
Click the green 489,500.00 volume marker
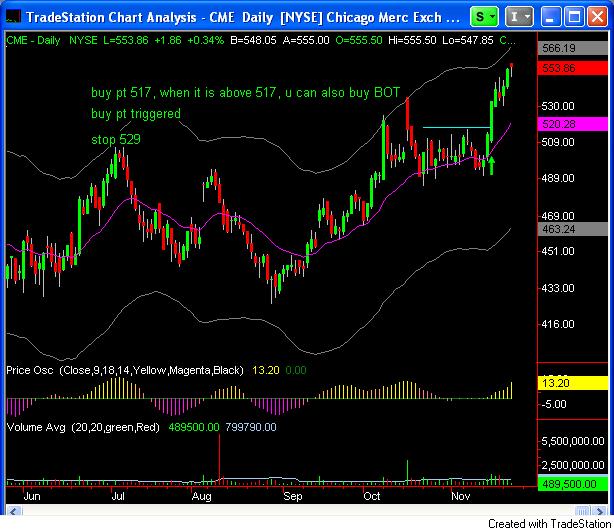(x=572, y=484)
